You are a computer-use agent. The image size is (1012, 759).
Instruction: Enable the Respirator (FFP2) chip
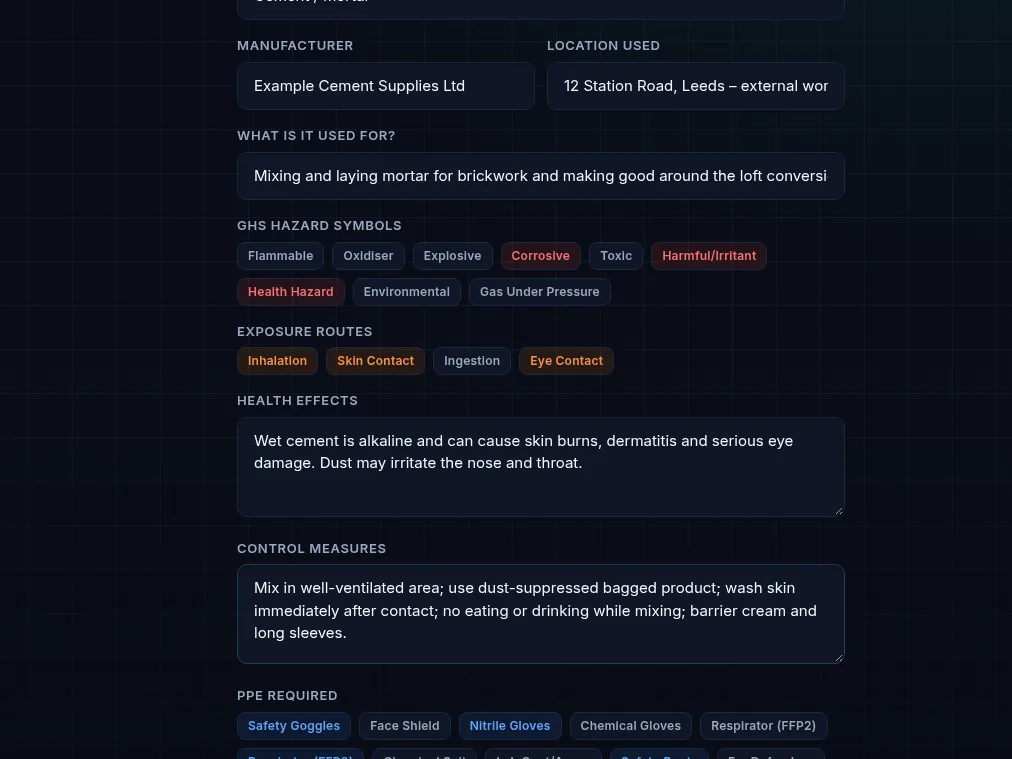click(x=764, y=725)
